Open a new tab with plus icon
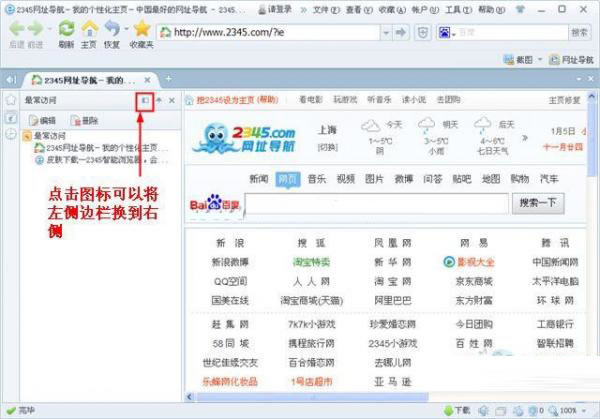Image resolution: width=600 pixels, height=419 pixels. (168, 79)
